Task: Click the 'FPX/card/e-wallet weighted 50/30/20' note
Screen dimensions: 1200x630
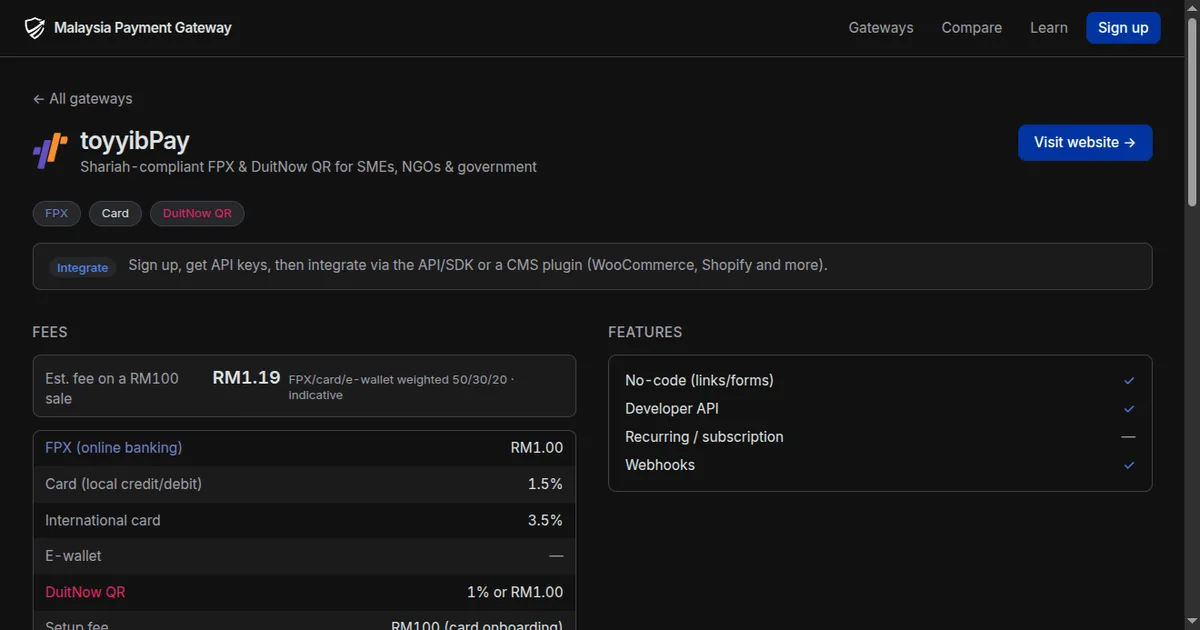Action: (x=401, y=387)
